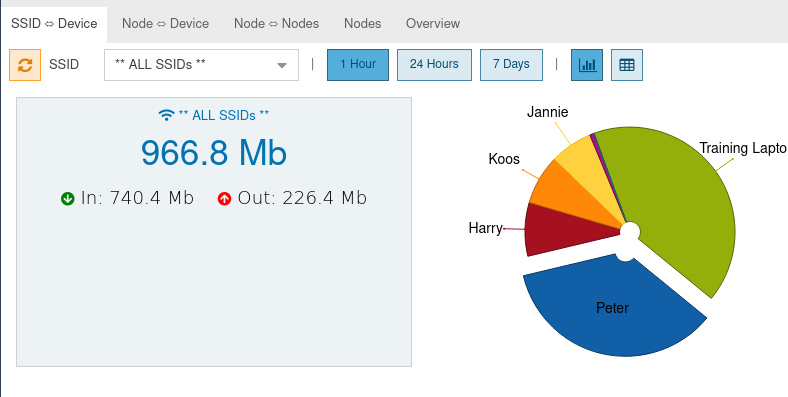Click the red upload arrow icon
This screenshot has width=788, height=397.
click(224, 198)
